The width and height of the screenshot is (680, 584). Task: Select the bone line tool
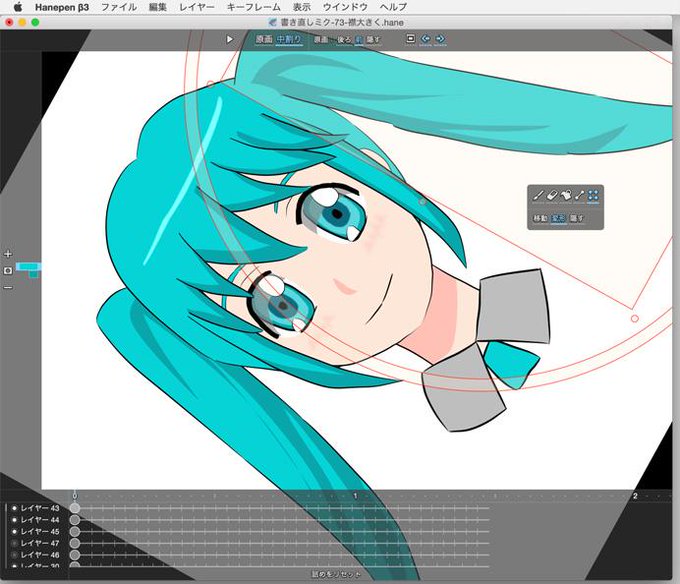[x=579, y=196]
